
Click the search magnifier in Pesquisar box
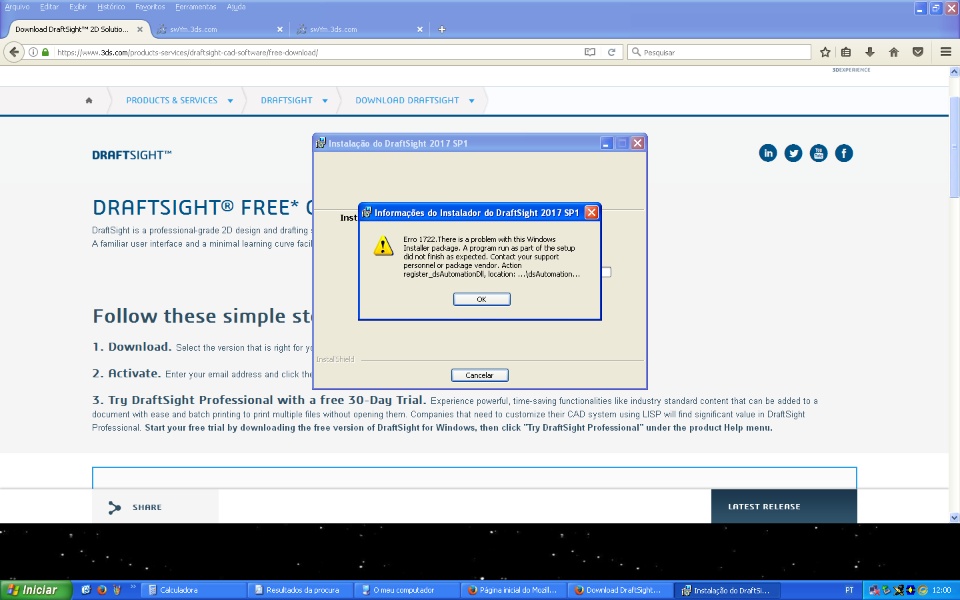(636, 52)
